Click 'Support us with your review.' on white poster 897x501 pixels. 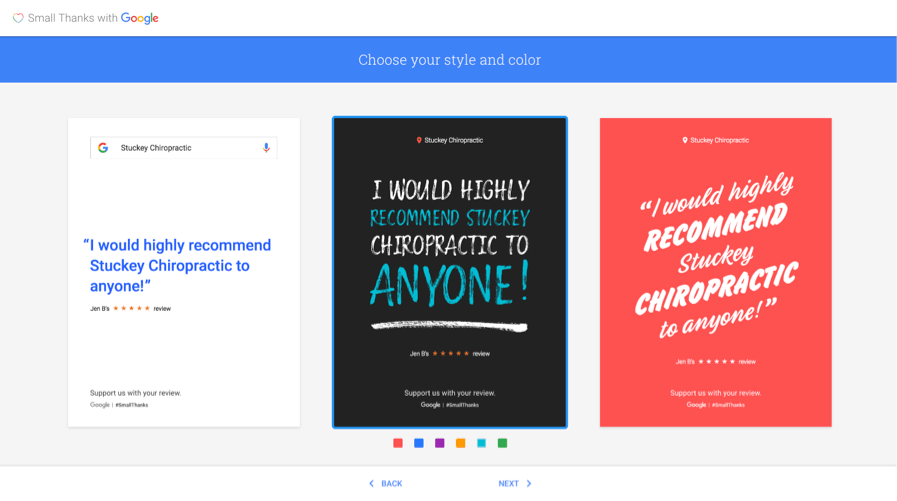[x=136, y=393]
